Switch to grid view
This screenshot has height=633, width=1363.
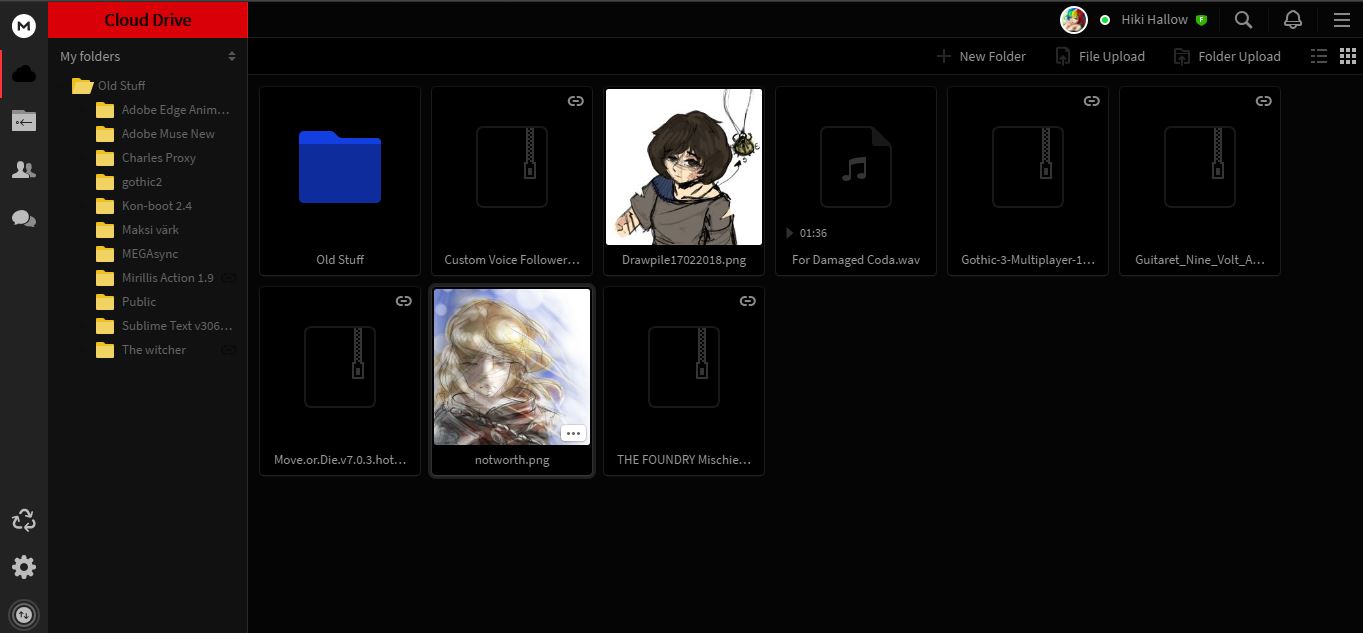[x=1347, y=56]
